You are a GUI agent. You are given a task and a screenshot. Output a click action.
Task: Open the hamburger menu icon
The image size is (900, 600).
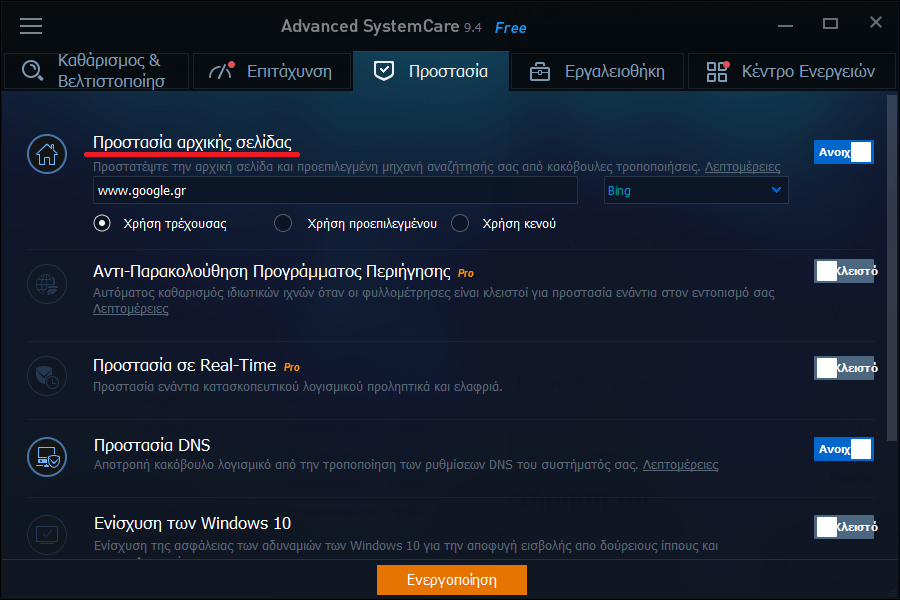(31, 26)
